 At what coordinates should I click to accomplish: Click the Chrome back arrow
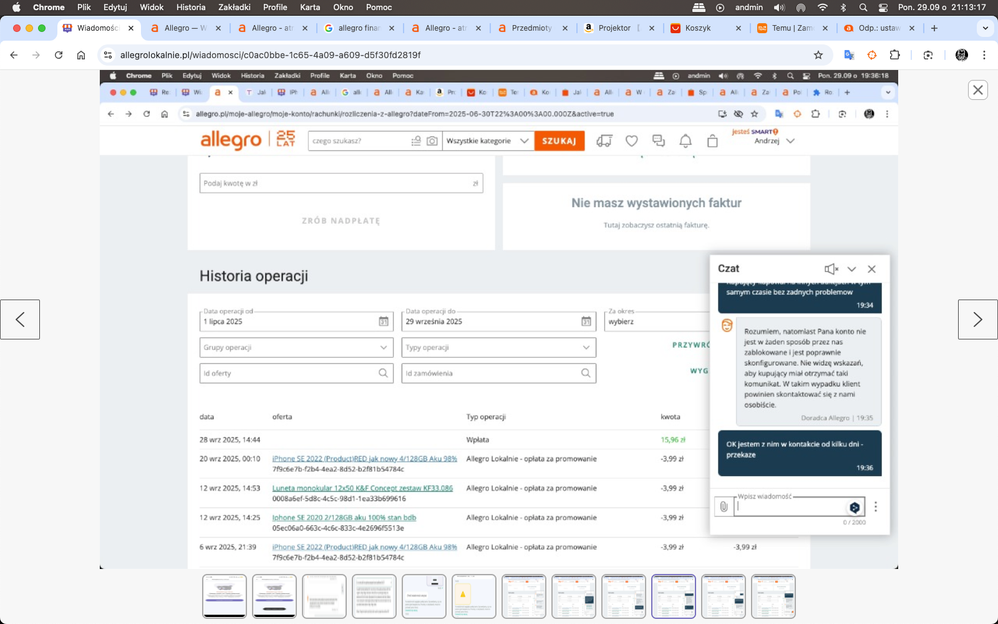(x=14, y=55)
